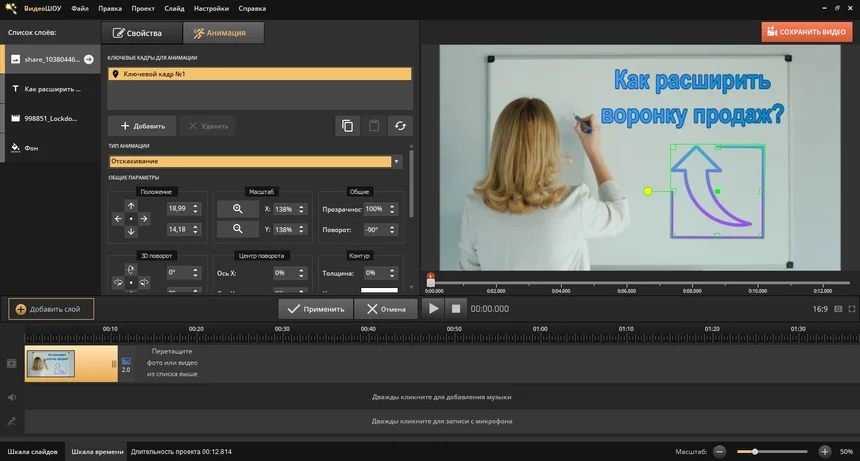Open the Правка menu
The height and width of the screenshot is (461, 860).
pos(110,8)
